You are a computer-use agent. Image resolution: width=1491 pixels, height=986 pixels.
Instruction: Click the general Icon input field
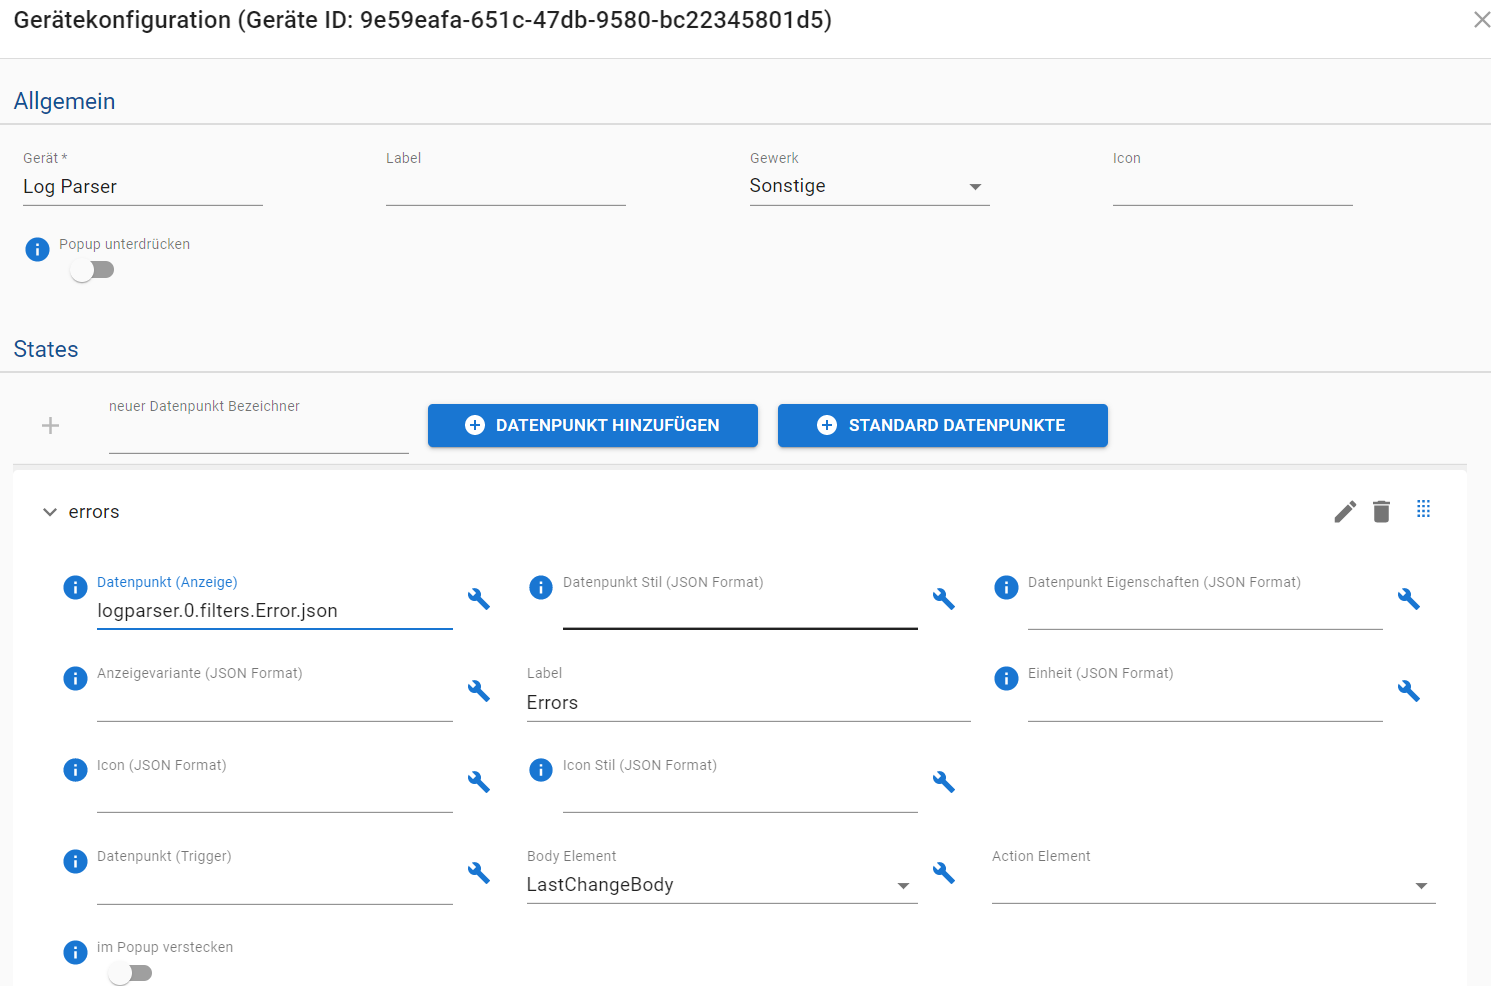(x=1232, y=187)
